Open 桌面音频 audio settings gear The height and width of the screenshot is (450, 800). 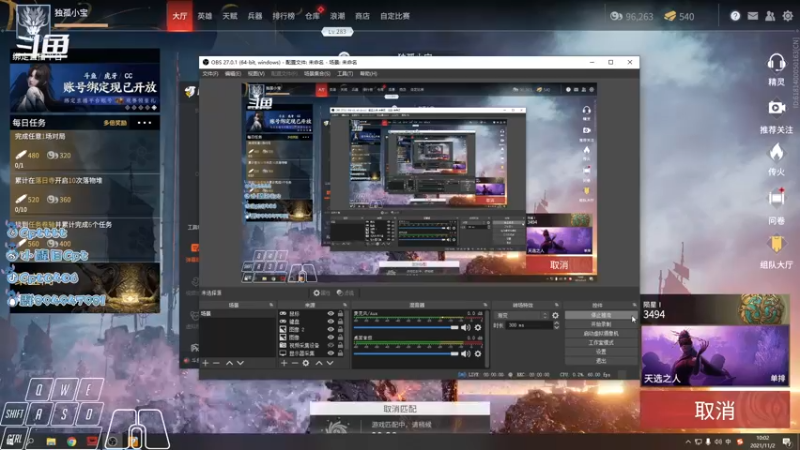(478, 353)
